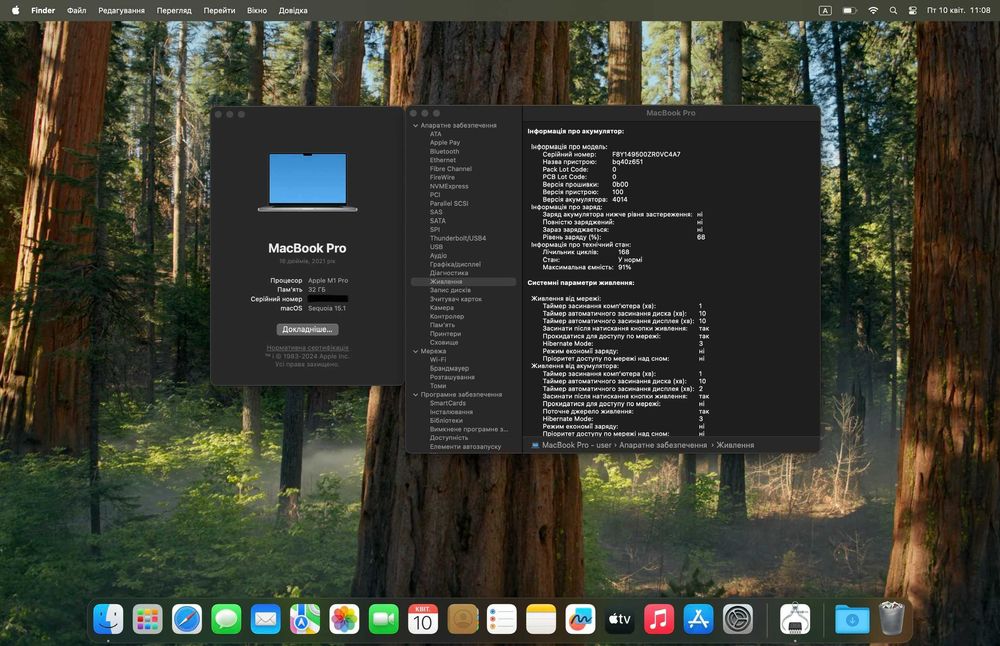Screen dimensions: 1000x646
Task: Click the Wi-Fi status icon in menu bar
Action: (x=873, y=10)
